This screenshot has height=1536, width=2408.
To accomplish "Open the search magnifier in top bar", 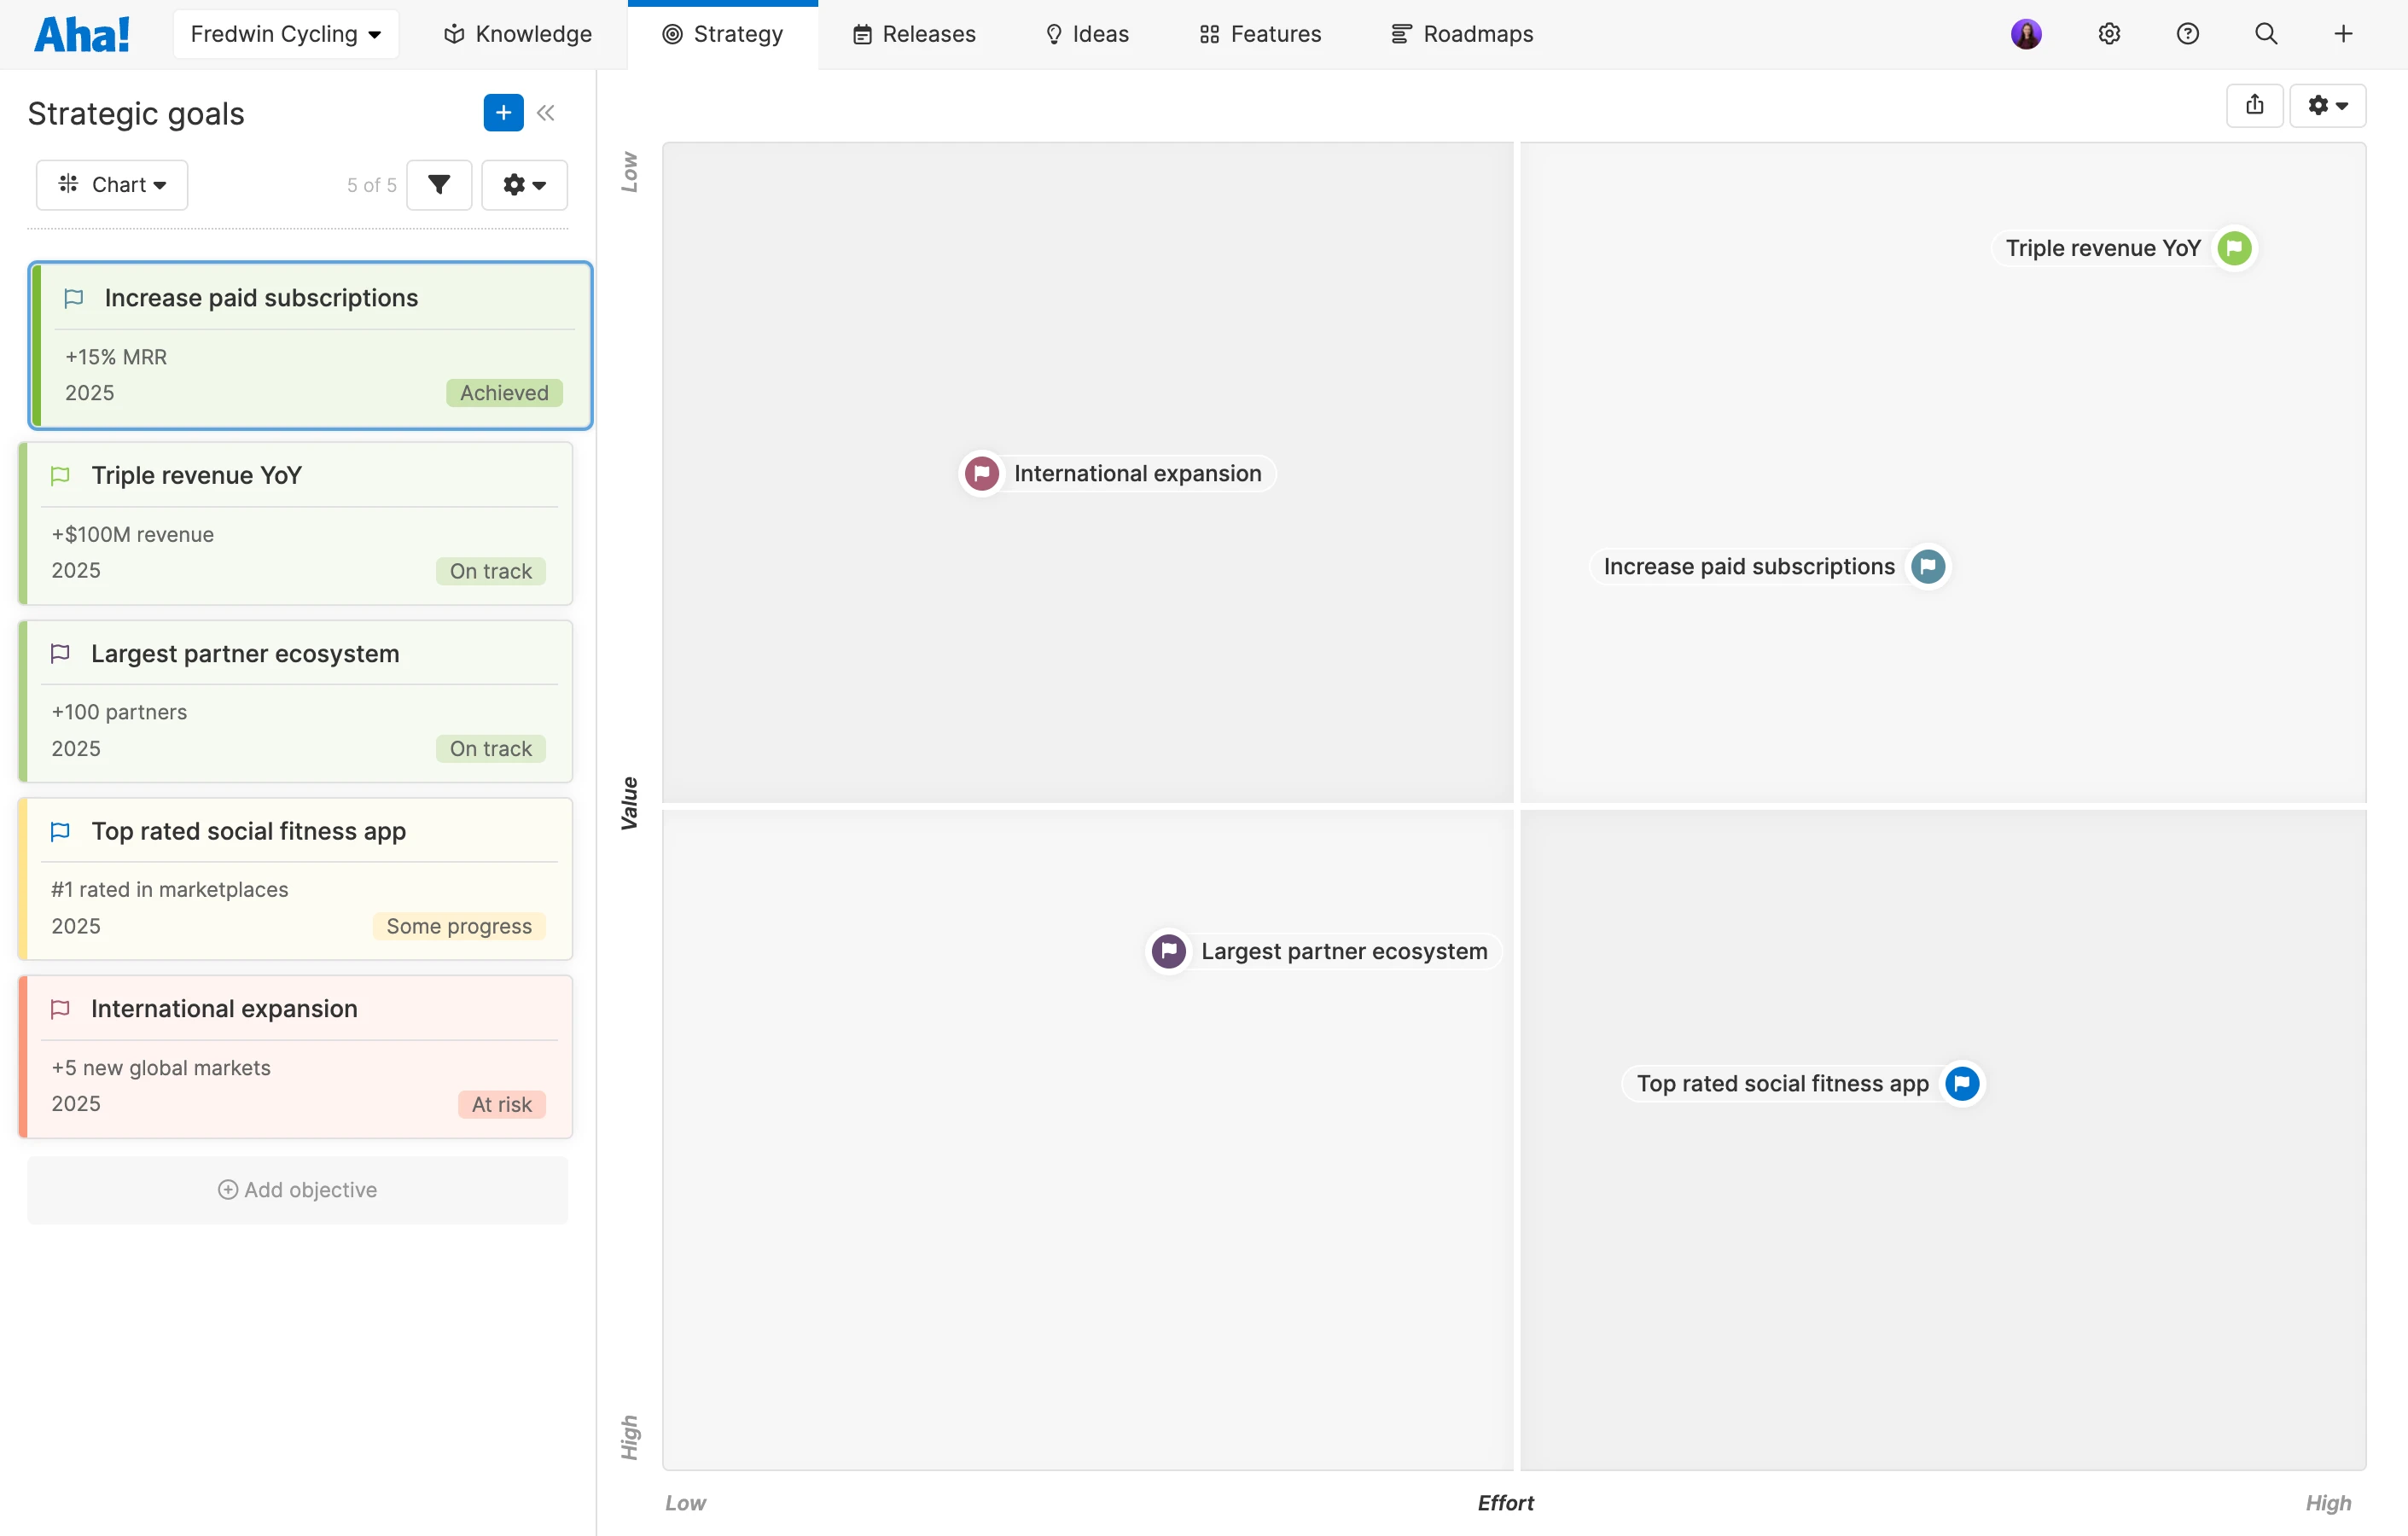I will click(x=2266, y=34).
